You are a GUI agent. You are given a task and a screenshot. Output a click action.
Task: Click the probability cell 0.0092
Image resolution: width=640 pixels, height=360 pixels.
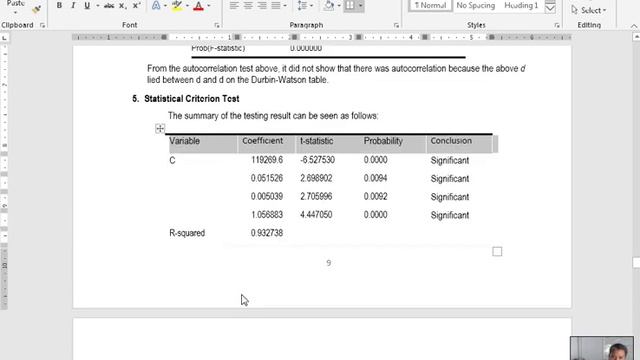click(376, 197)
